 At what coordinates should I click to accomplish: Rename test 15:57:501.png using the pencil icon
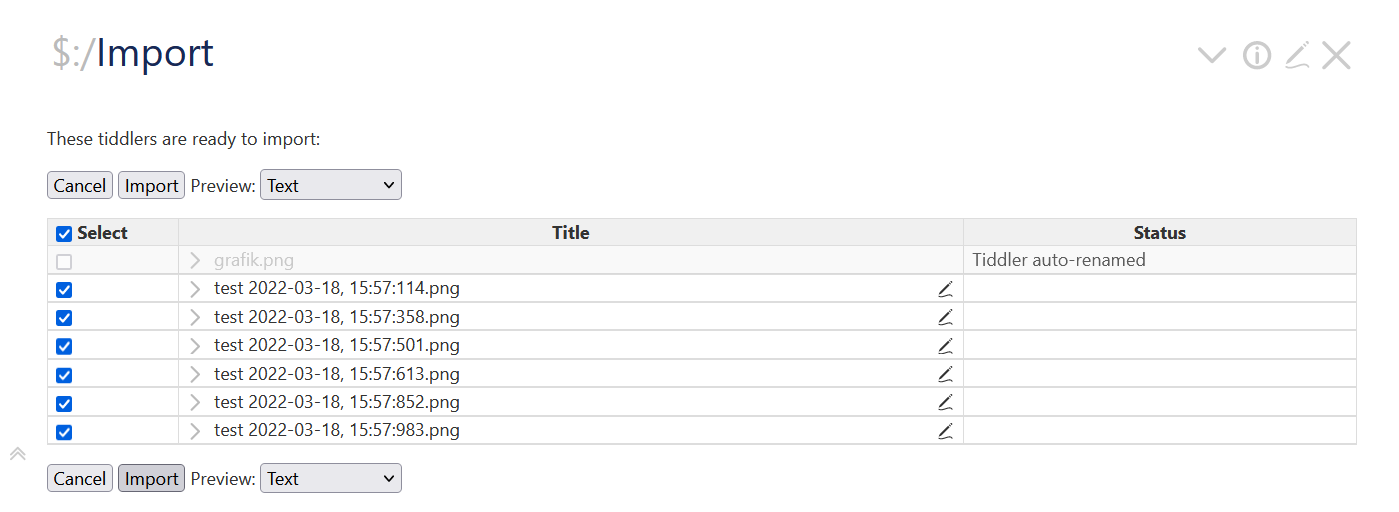tap(945, 346)
